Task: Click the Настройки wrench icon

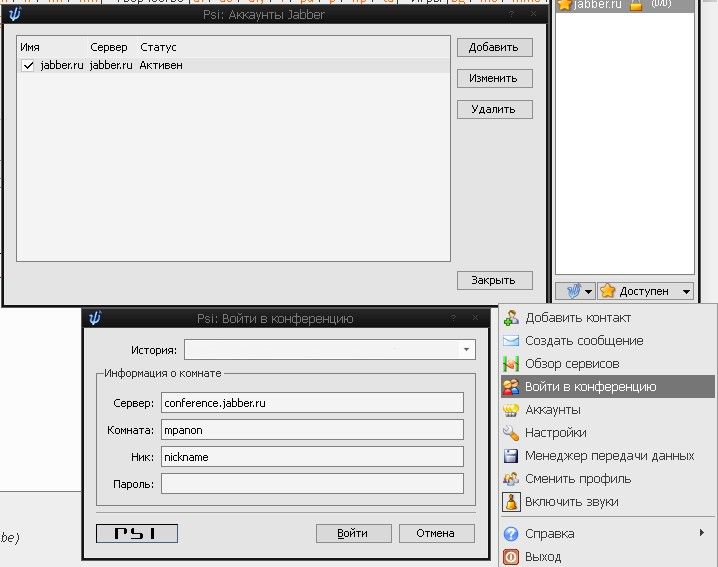Action: [511, 432]
